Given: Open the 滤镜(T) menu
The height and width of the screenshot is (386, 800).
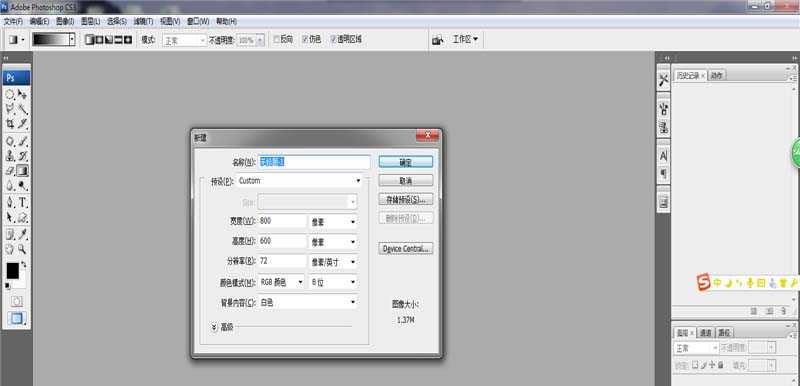Looking at the screenshot, I should coord(143,21).
